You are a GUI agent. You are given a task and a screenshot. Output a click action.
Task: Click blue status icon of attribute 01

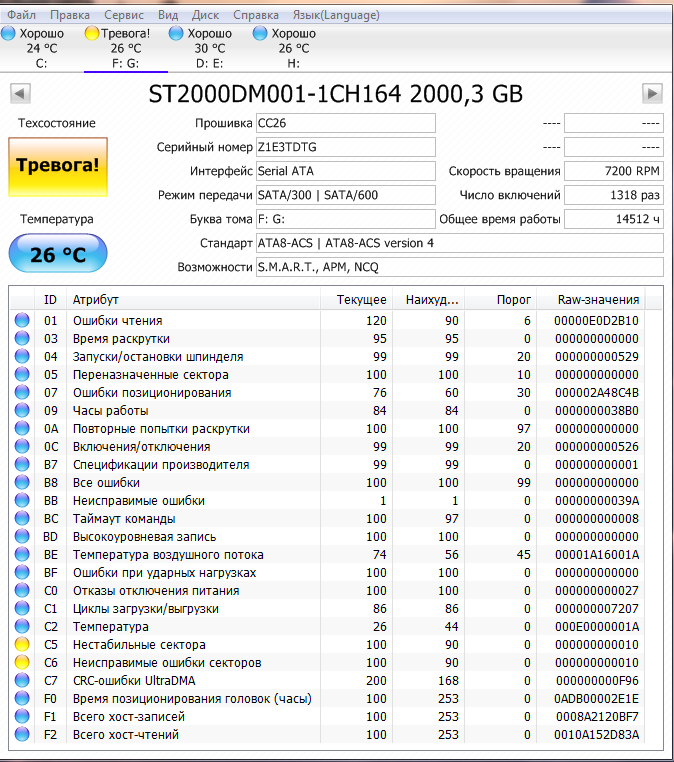pos(22,320)
